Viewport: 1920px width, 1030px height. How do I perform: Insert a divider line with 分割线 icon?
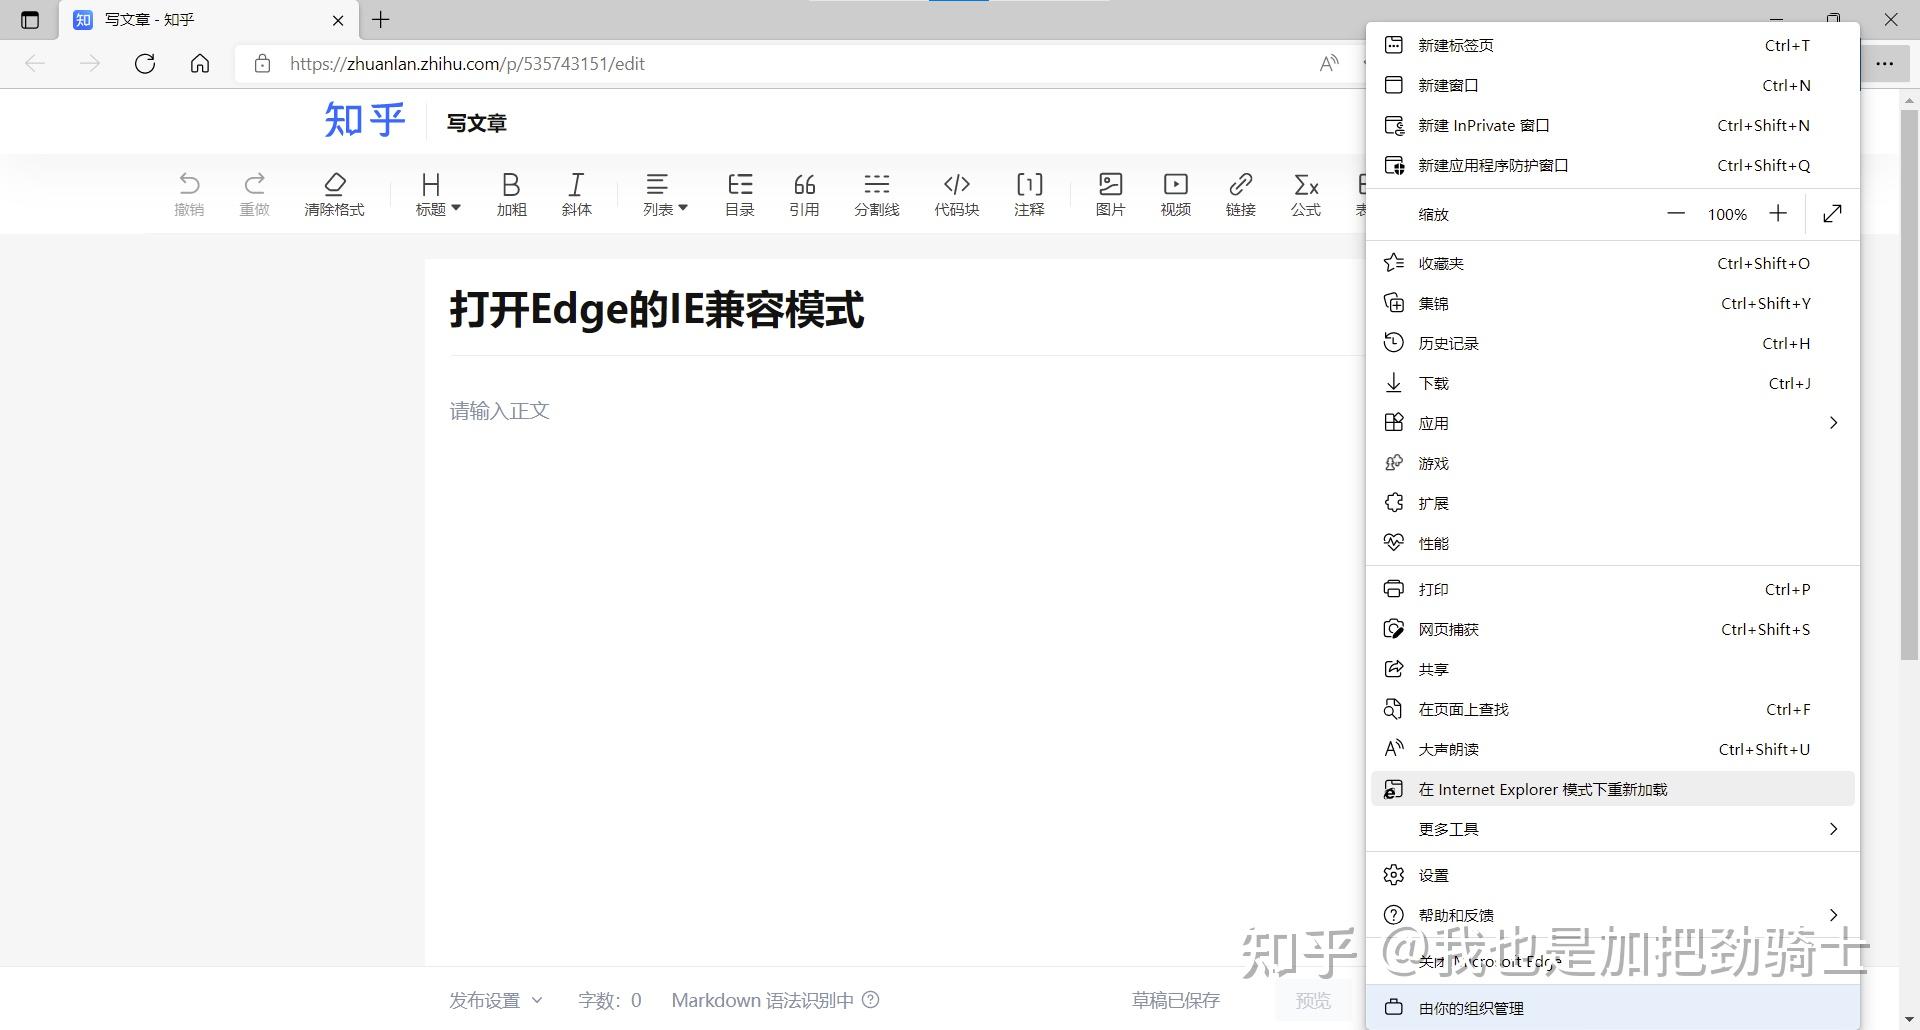[x=877, y=194]
